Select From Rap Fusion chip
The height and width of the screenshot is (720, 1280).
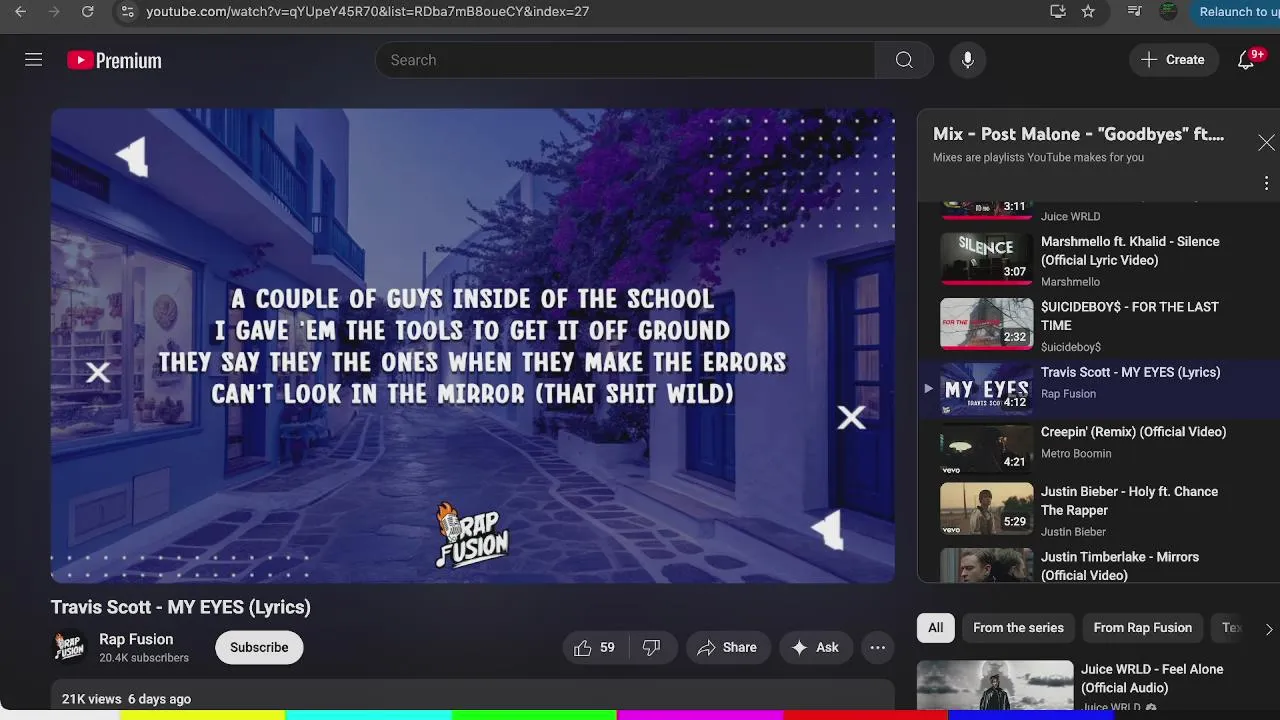point(1142,628)
